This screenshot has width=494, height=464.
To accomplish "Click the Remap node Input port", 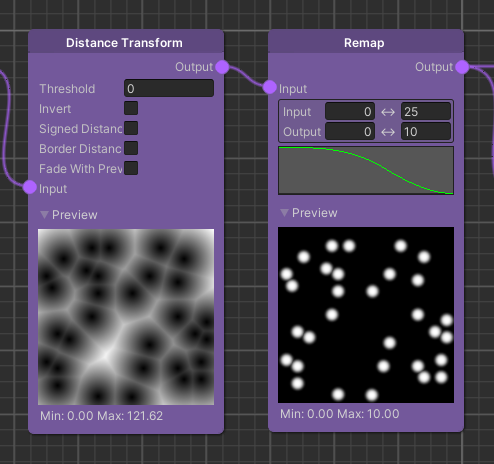I will pos(269,87).
